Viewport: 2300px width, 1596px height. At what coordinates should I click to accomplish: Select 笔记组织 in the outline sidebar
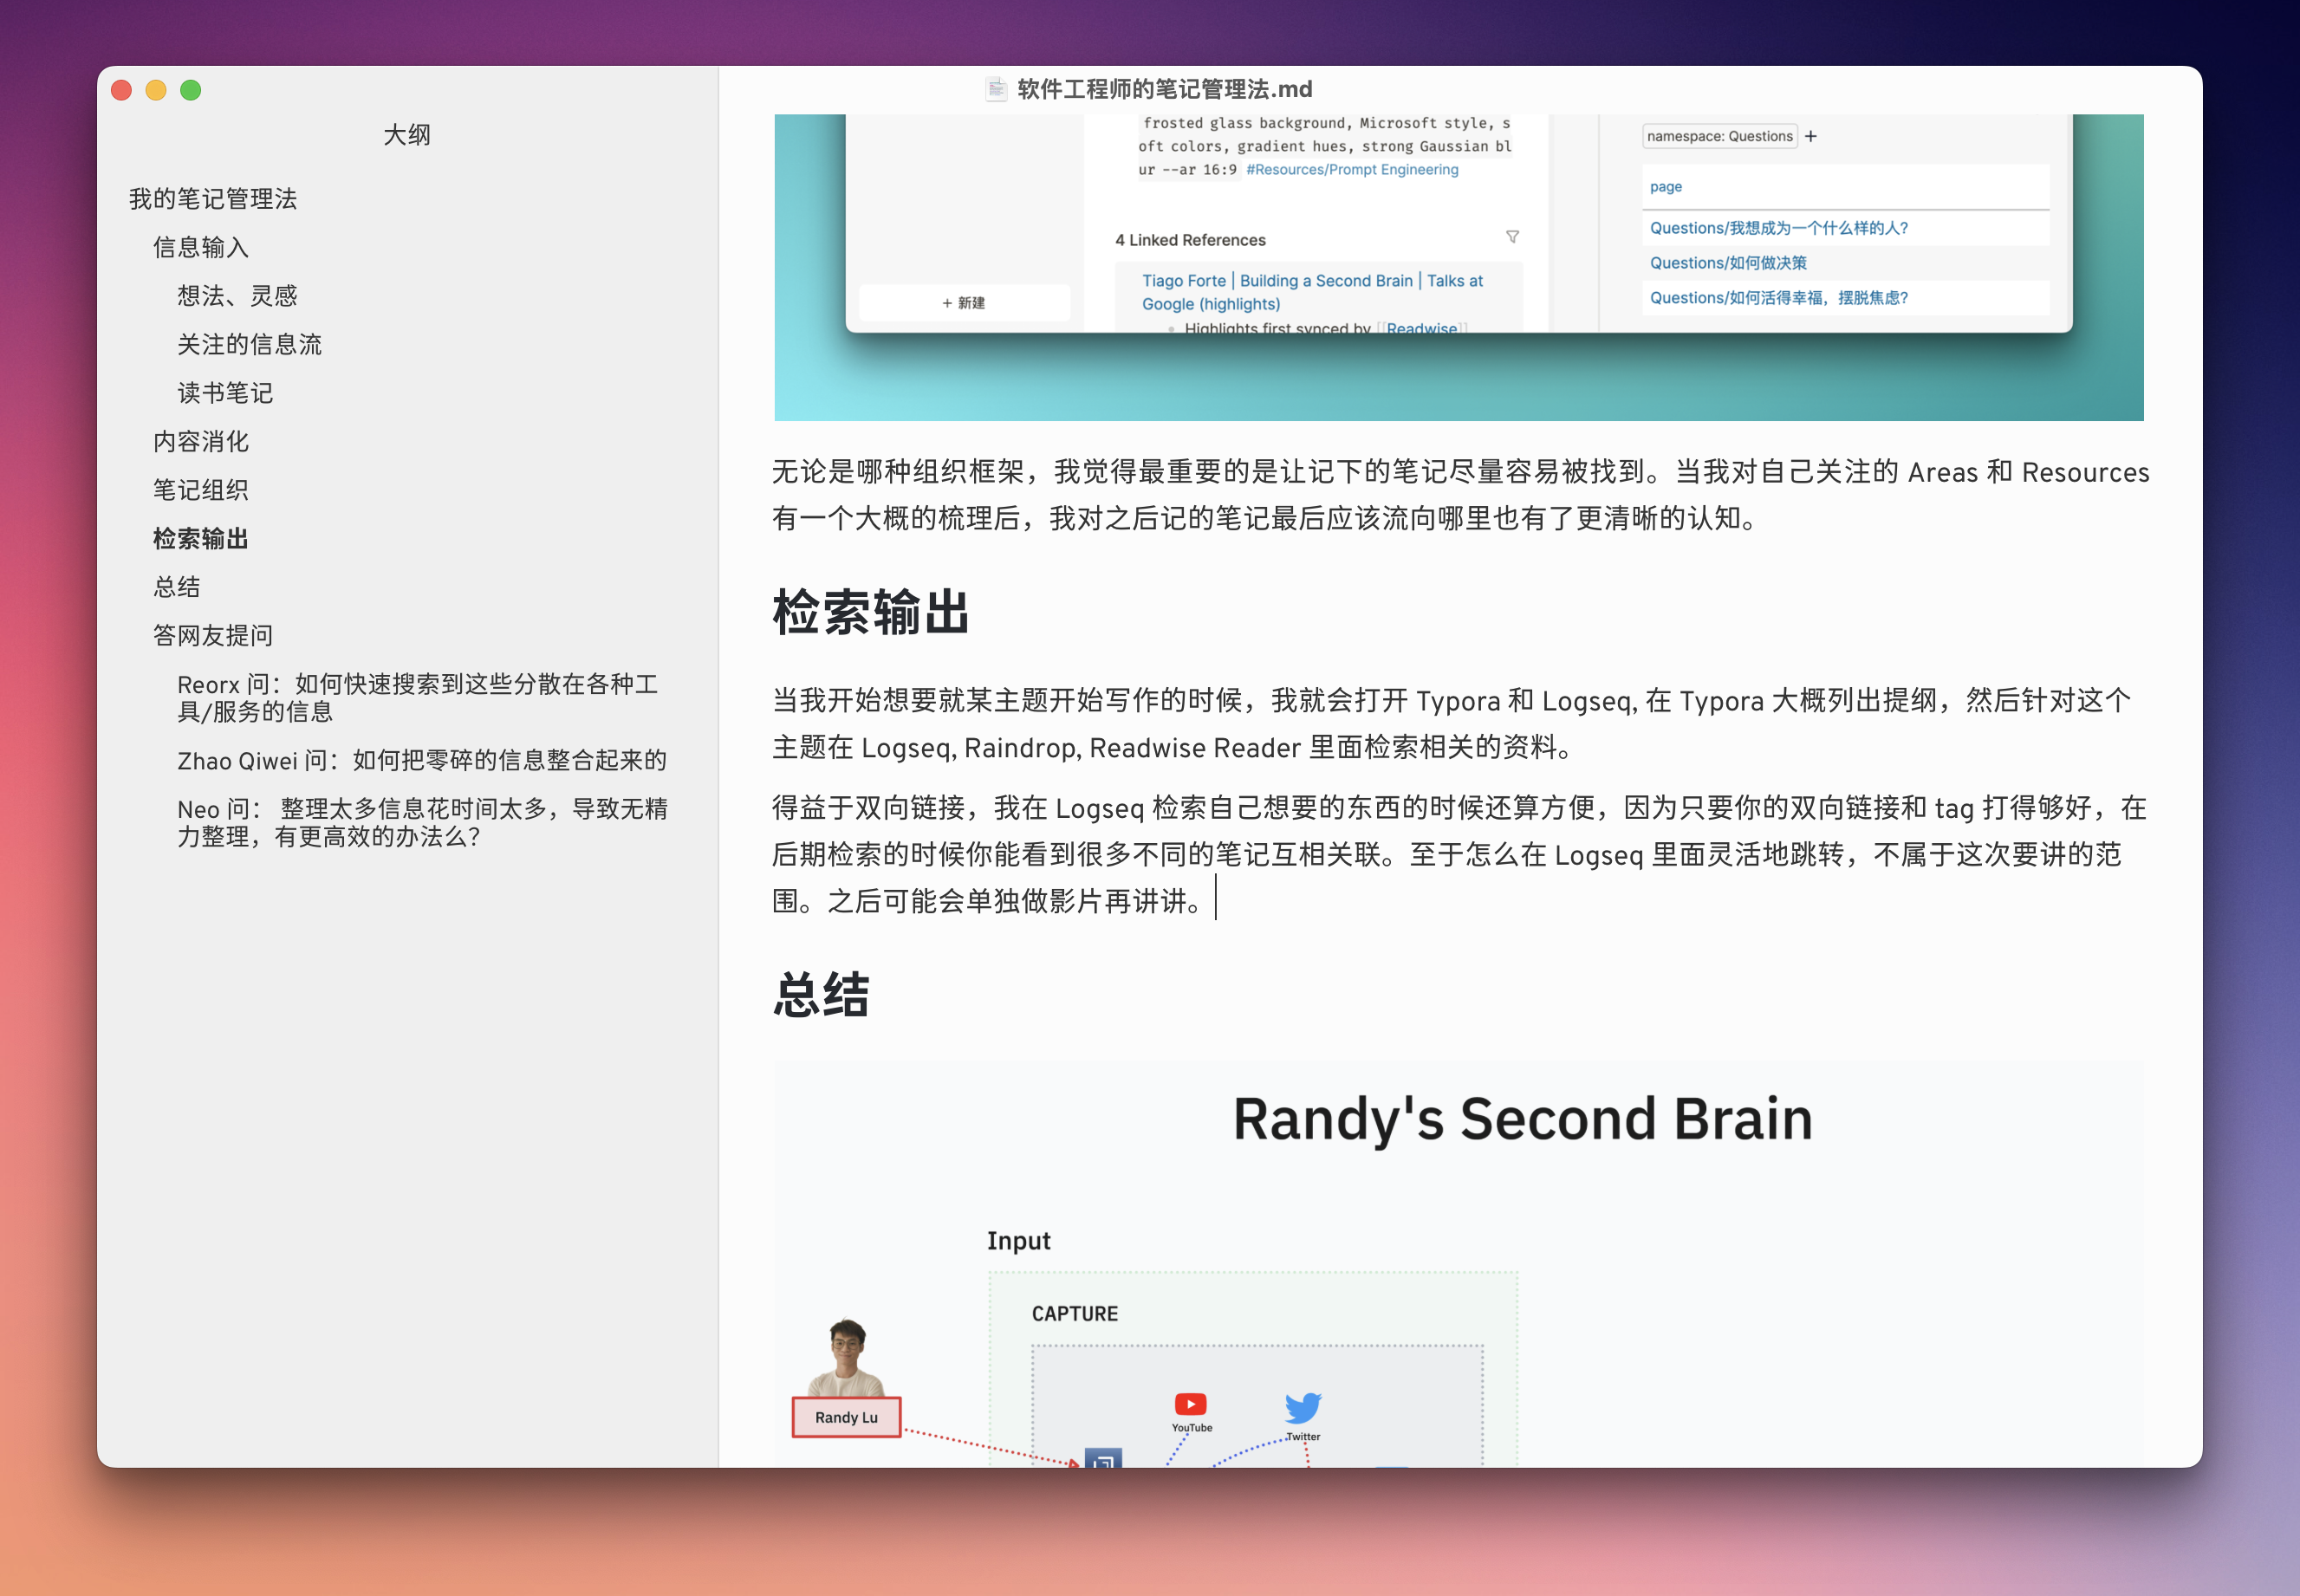coord(201,490)
